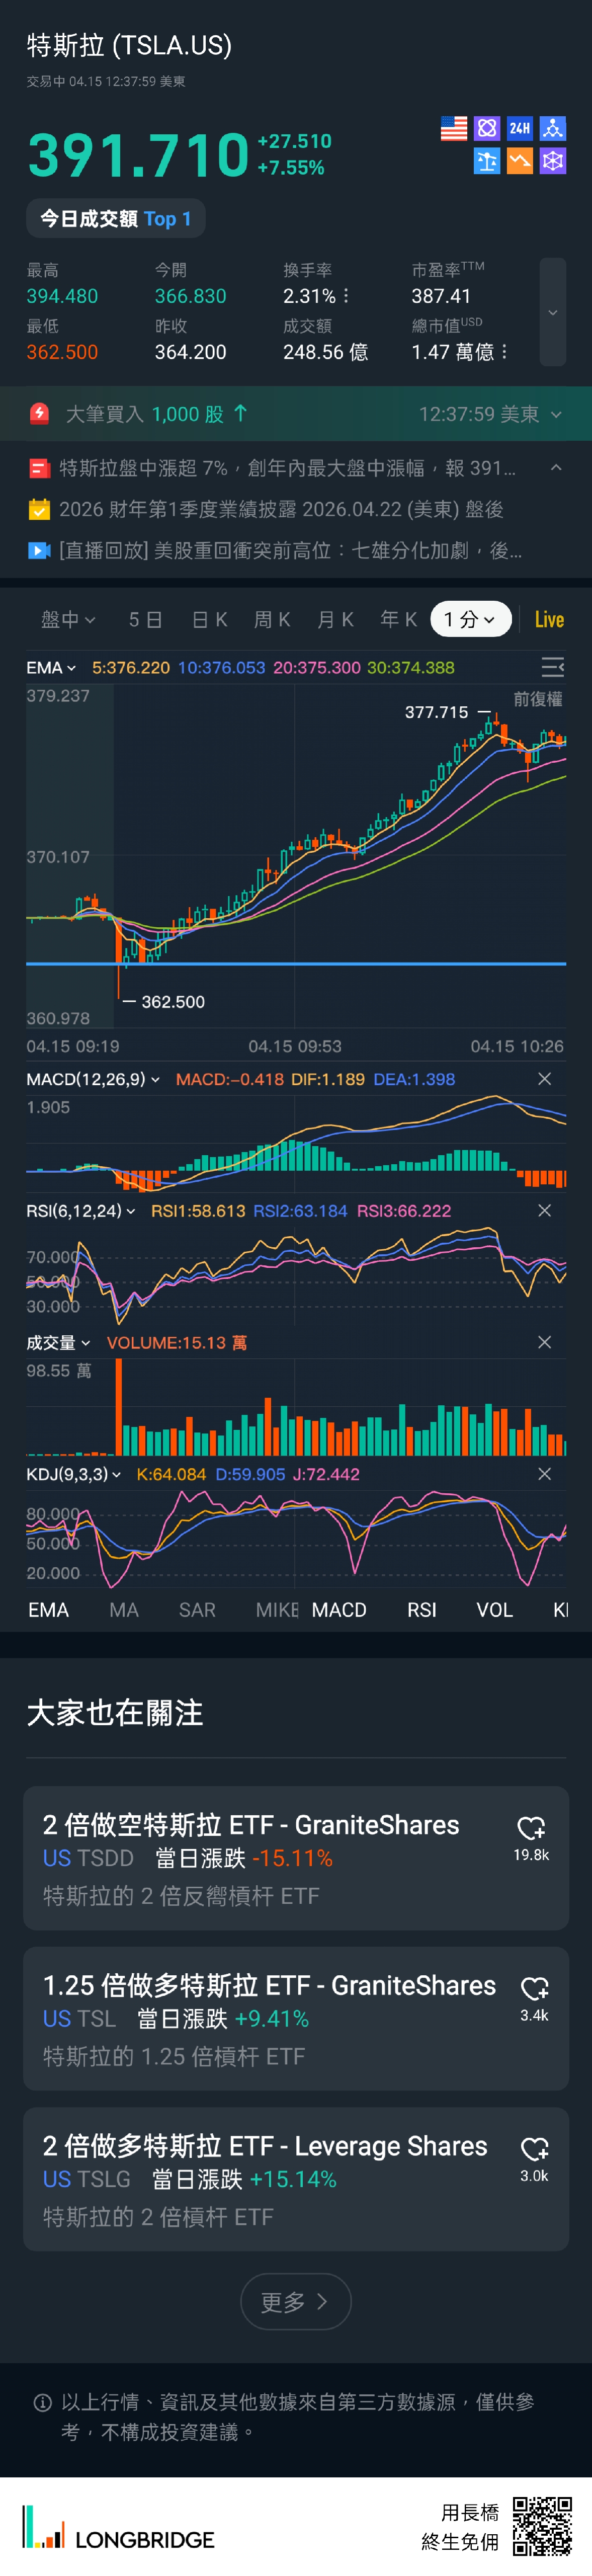
Task: Remove the RSI indicator panel
Action: click(x=544, y=1211)
